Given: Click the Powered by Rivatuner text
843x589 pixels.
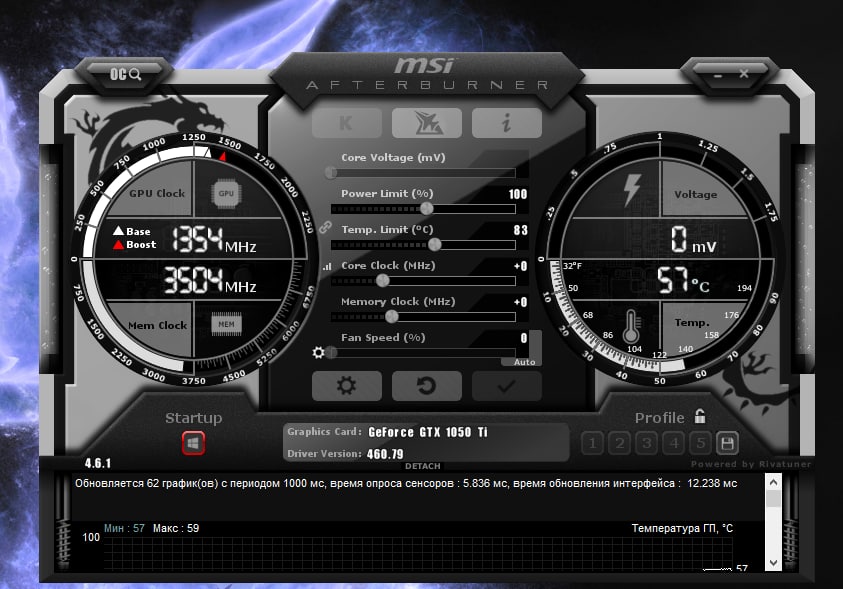Looking at the screenshot, I should 751,464.
